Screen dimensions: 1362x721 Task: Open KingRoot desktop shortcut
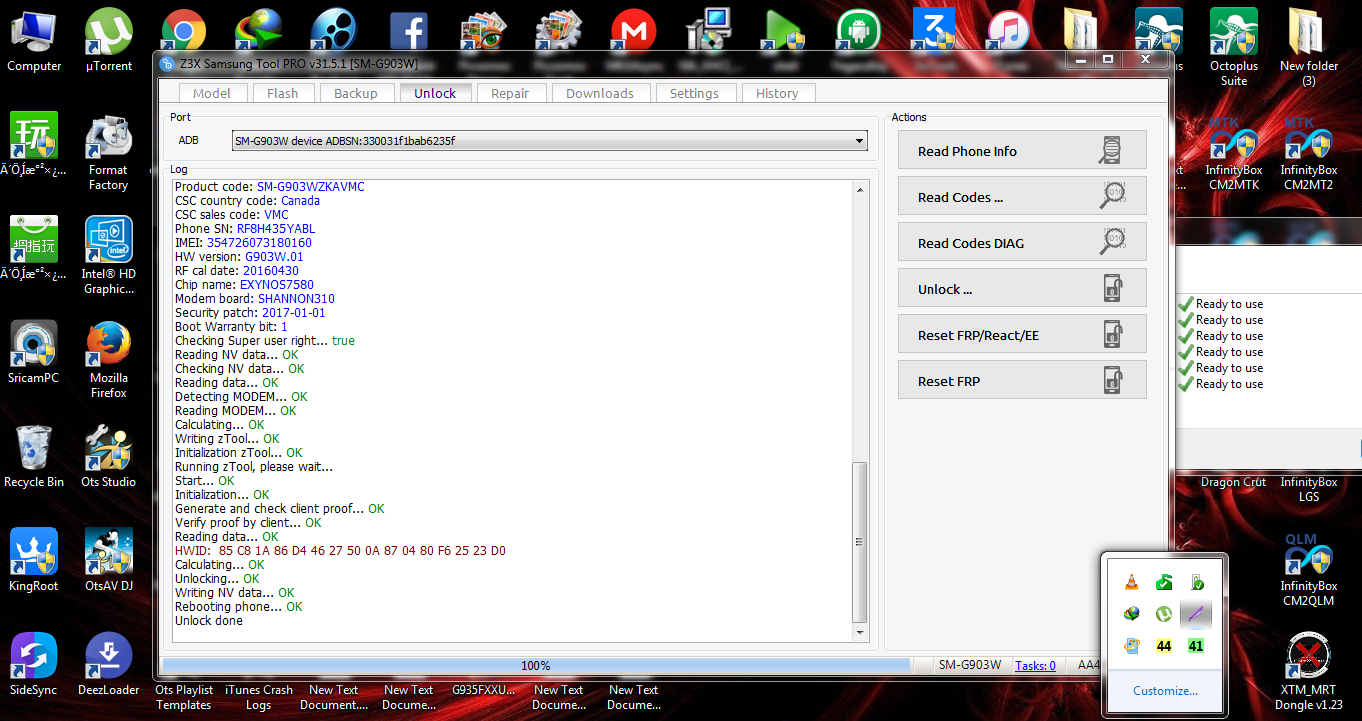(34, 560)
